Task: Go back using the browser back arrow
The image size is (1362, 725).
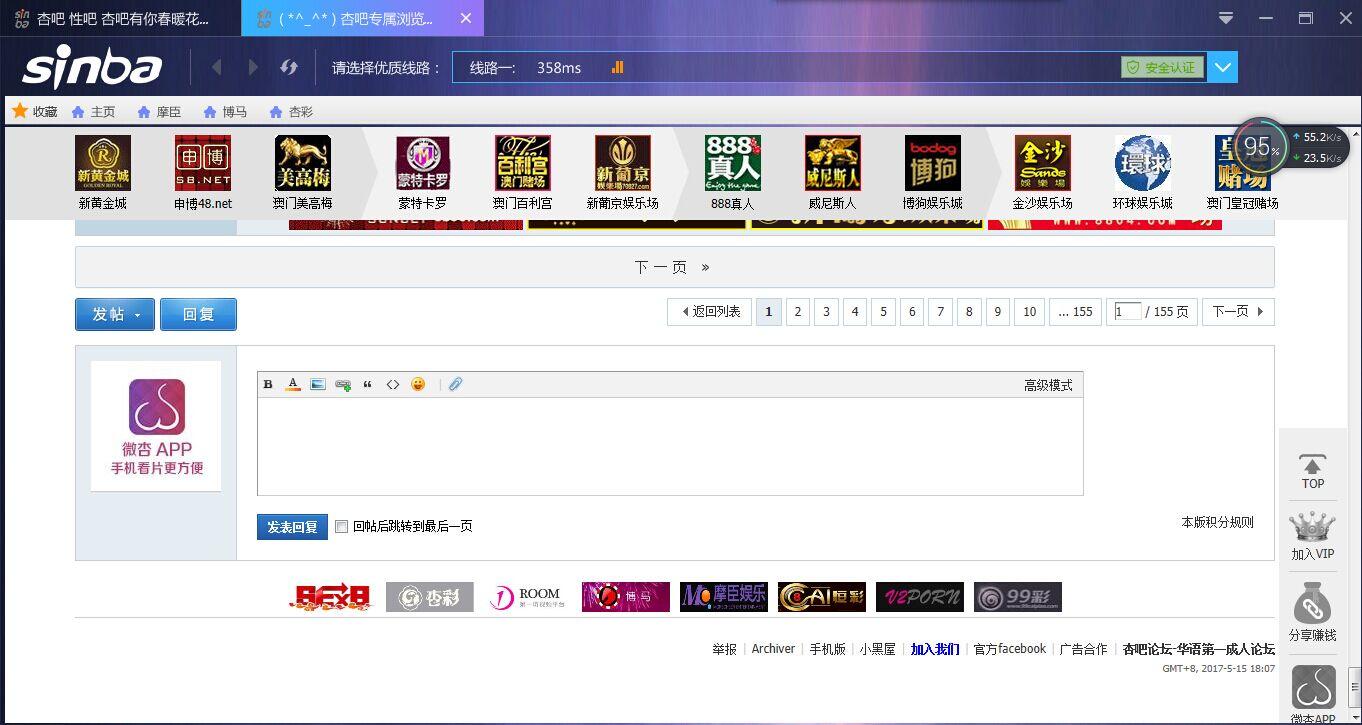Action: pos(217,67)
